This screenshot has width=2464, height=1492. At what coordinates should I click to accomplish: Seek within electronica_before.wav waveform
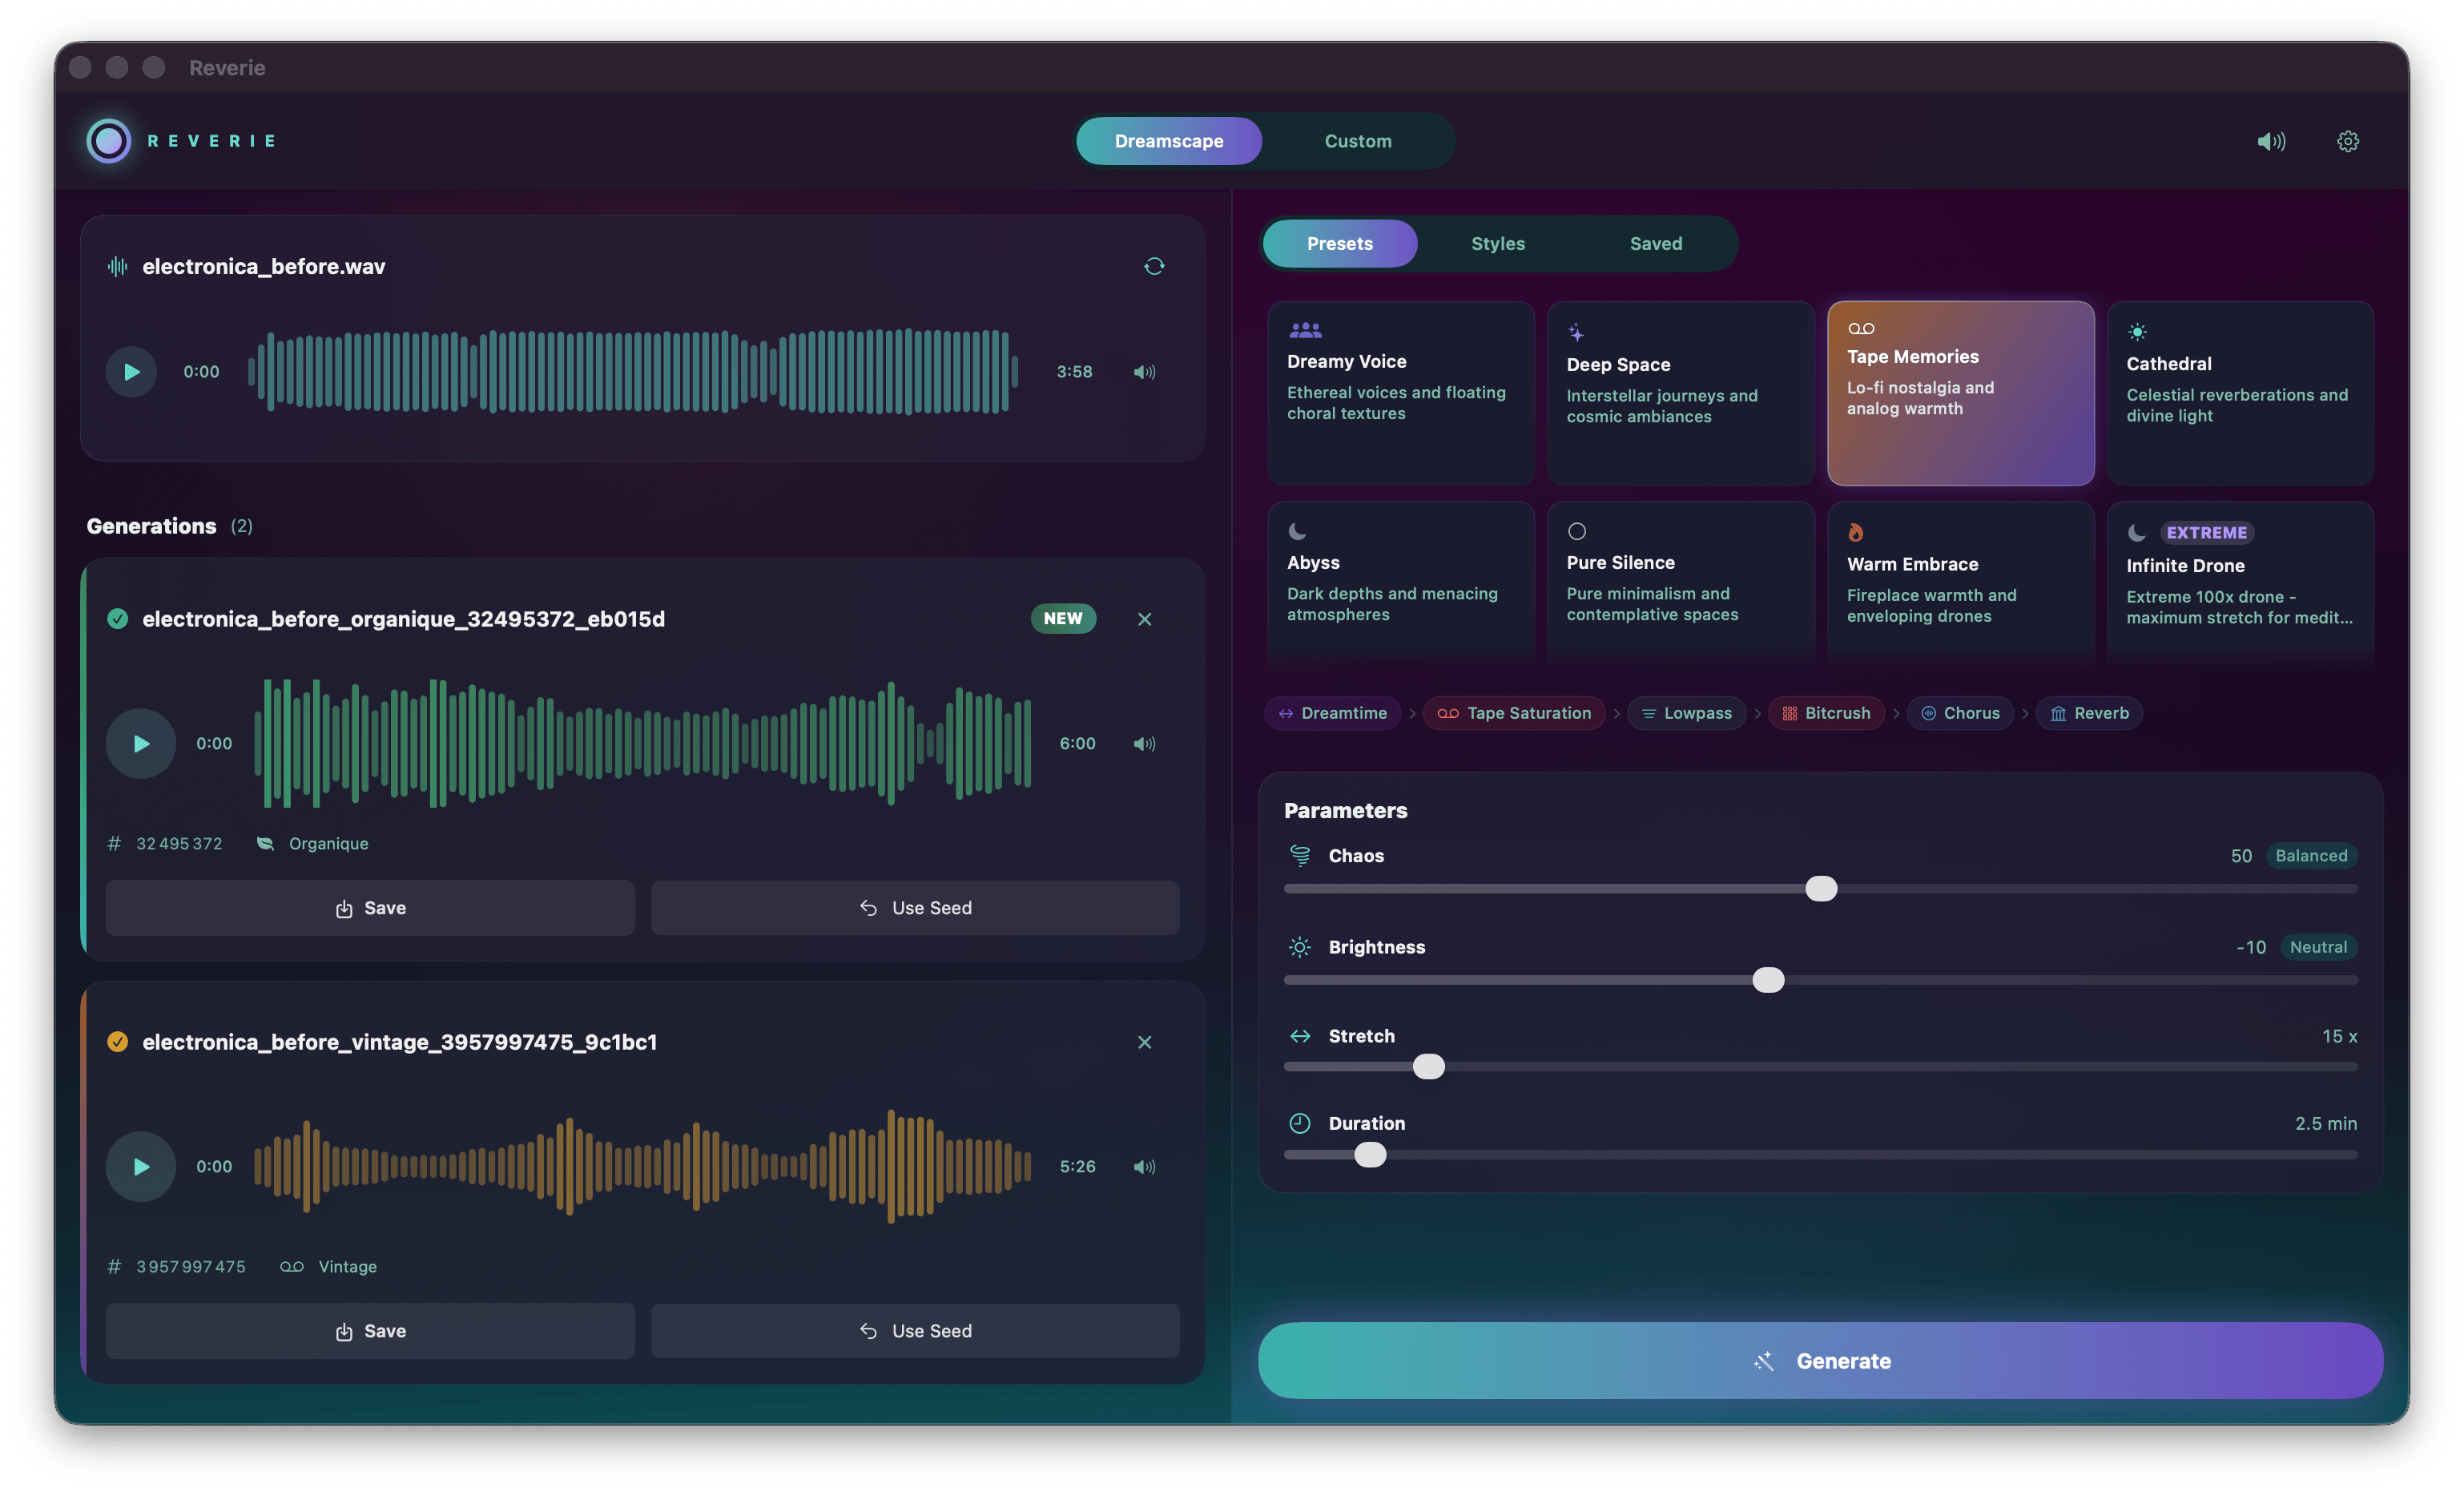coord(633,372)
